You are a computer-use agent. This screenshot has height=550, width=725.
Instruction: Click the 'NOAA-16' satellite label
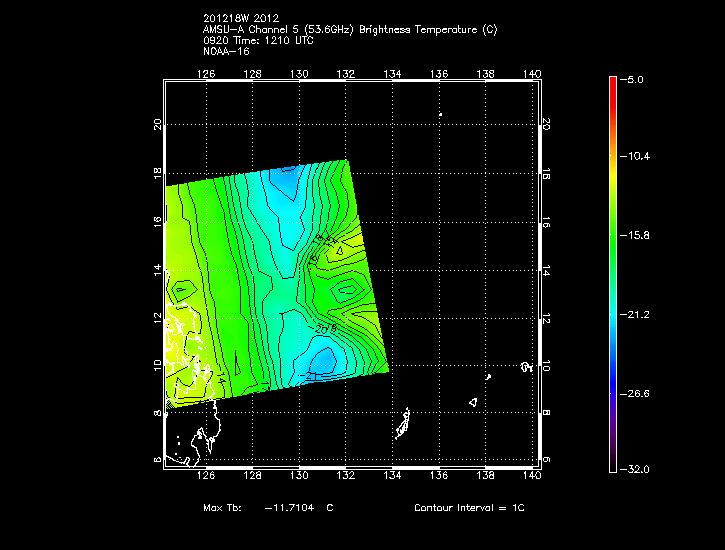[225, 51]
